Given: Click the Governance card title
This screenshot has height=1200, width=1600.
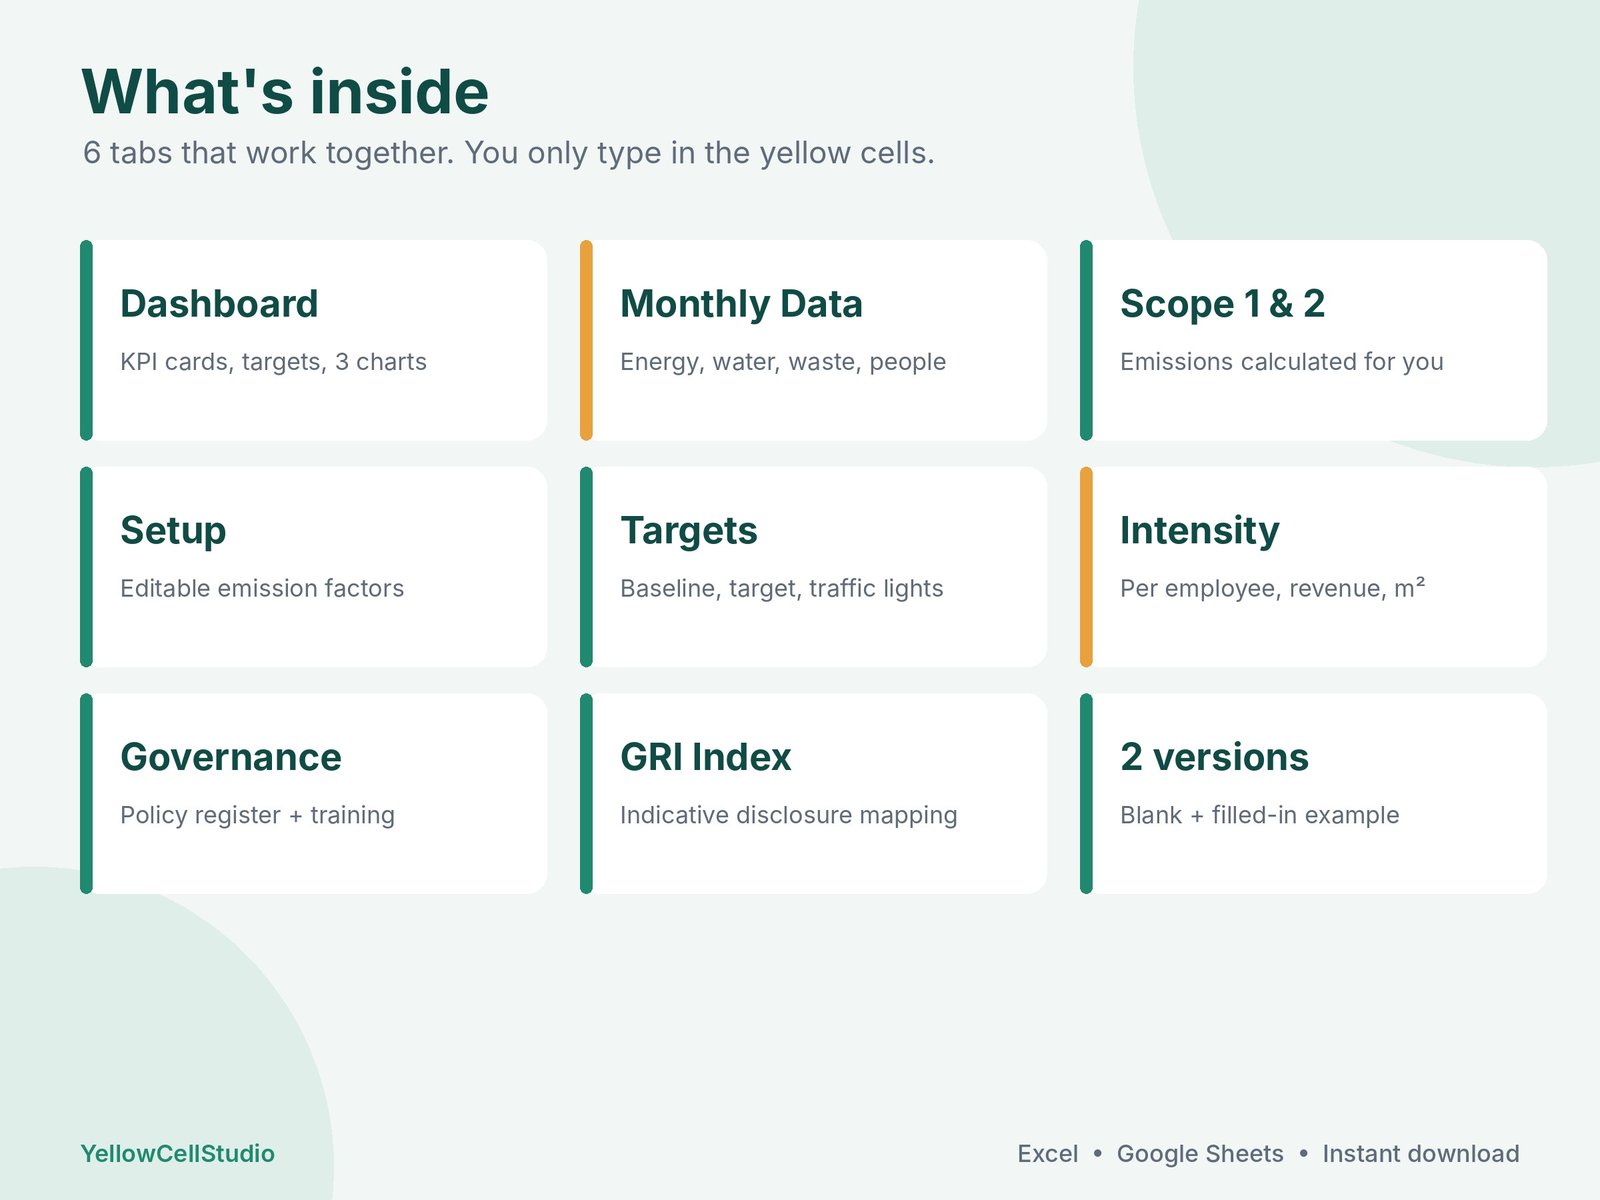Looking at the screenshot, I should tap(230, 758).
